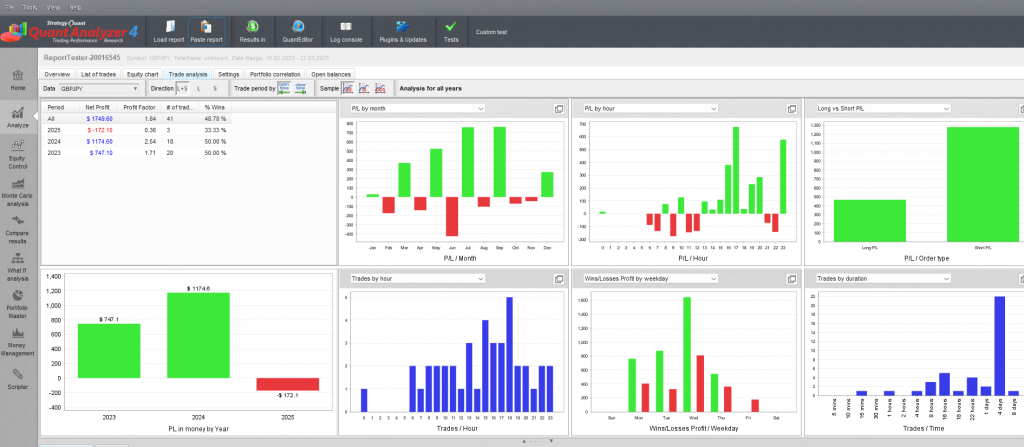Select L+S direction toggle
Viewport: 1024px width, 447px height.
183,89
